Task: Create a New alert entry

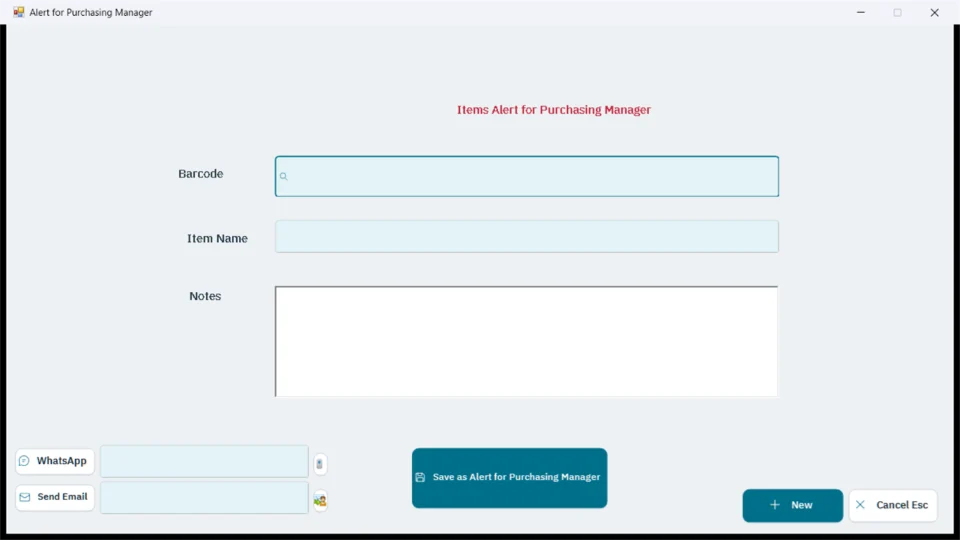Action: 792,505
